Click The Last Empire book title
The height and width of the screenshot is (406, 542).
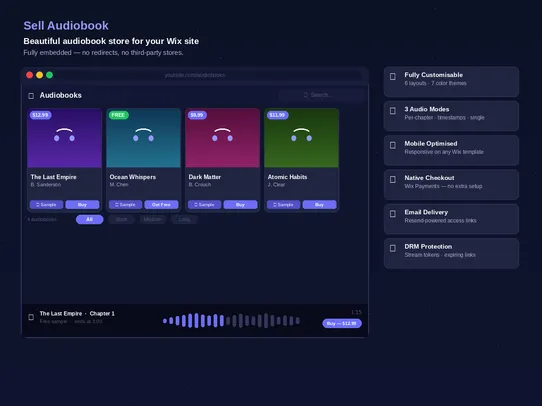(54, 177)
